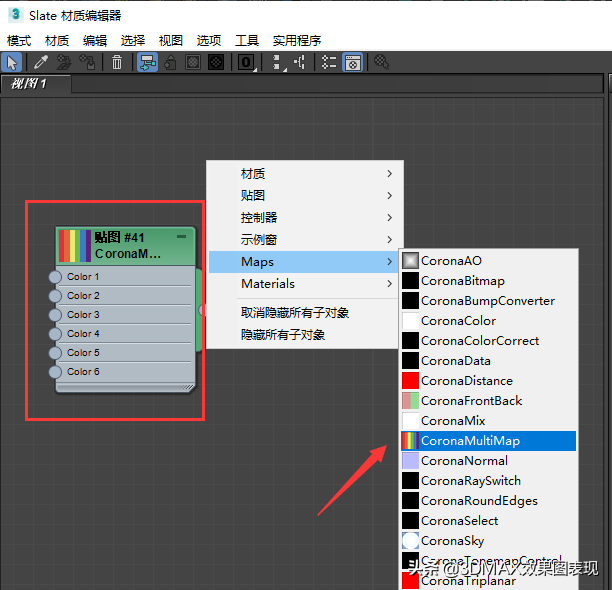Toggle Show Background in Preview icon
Screen dimensions: 612x590
click(x=216, y=62)
